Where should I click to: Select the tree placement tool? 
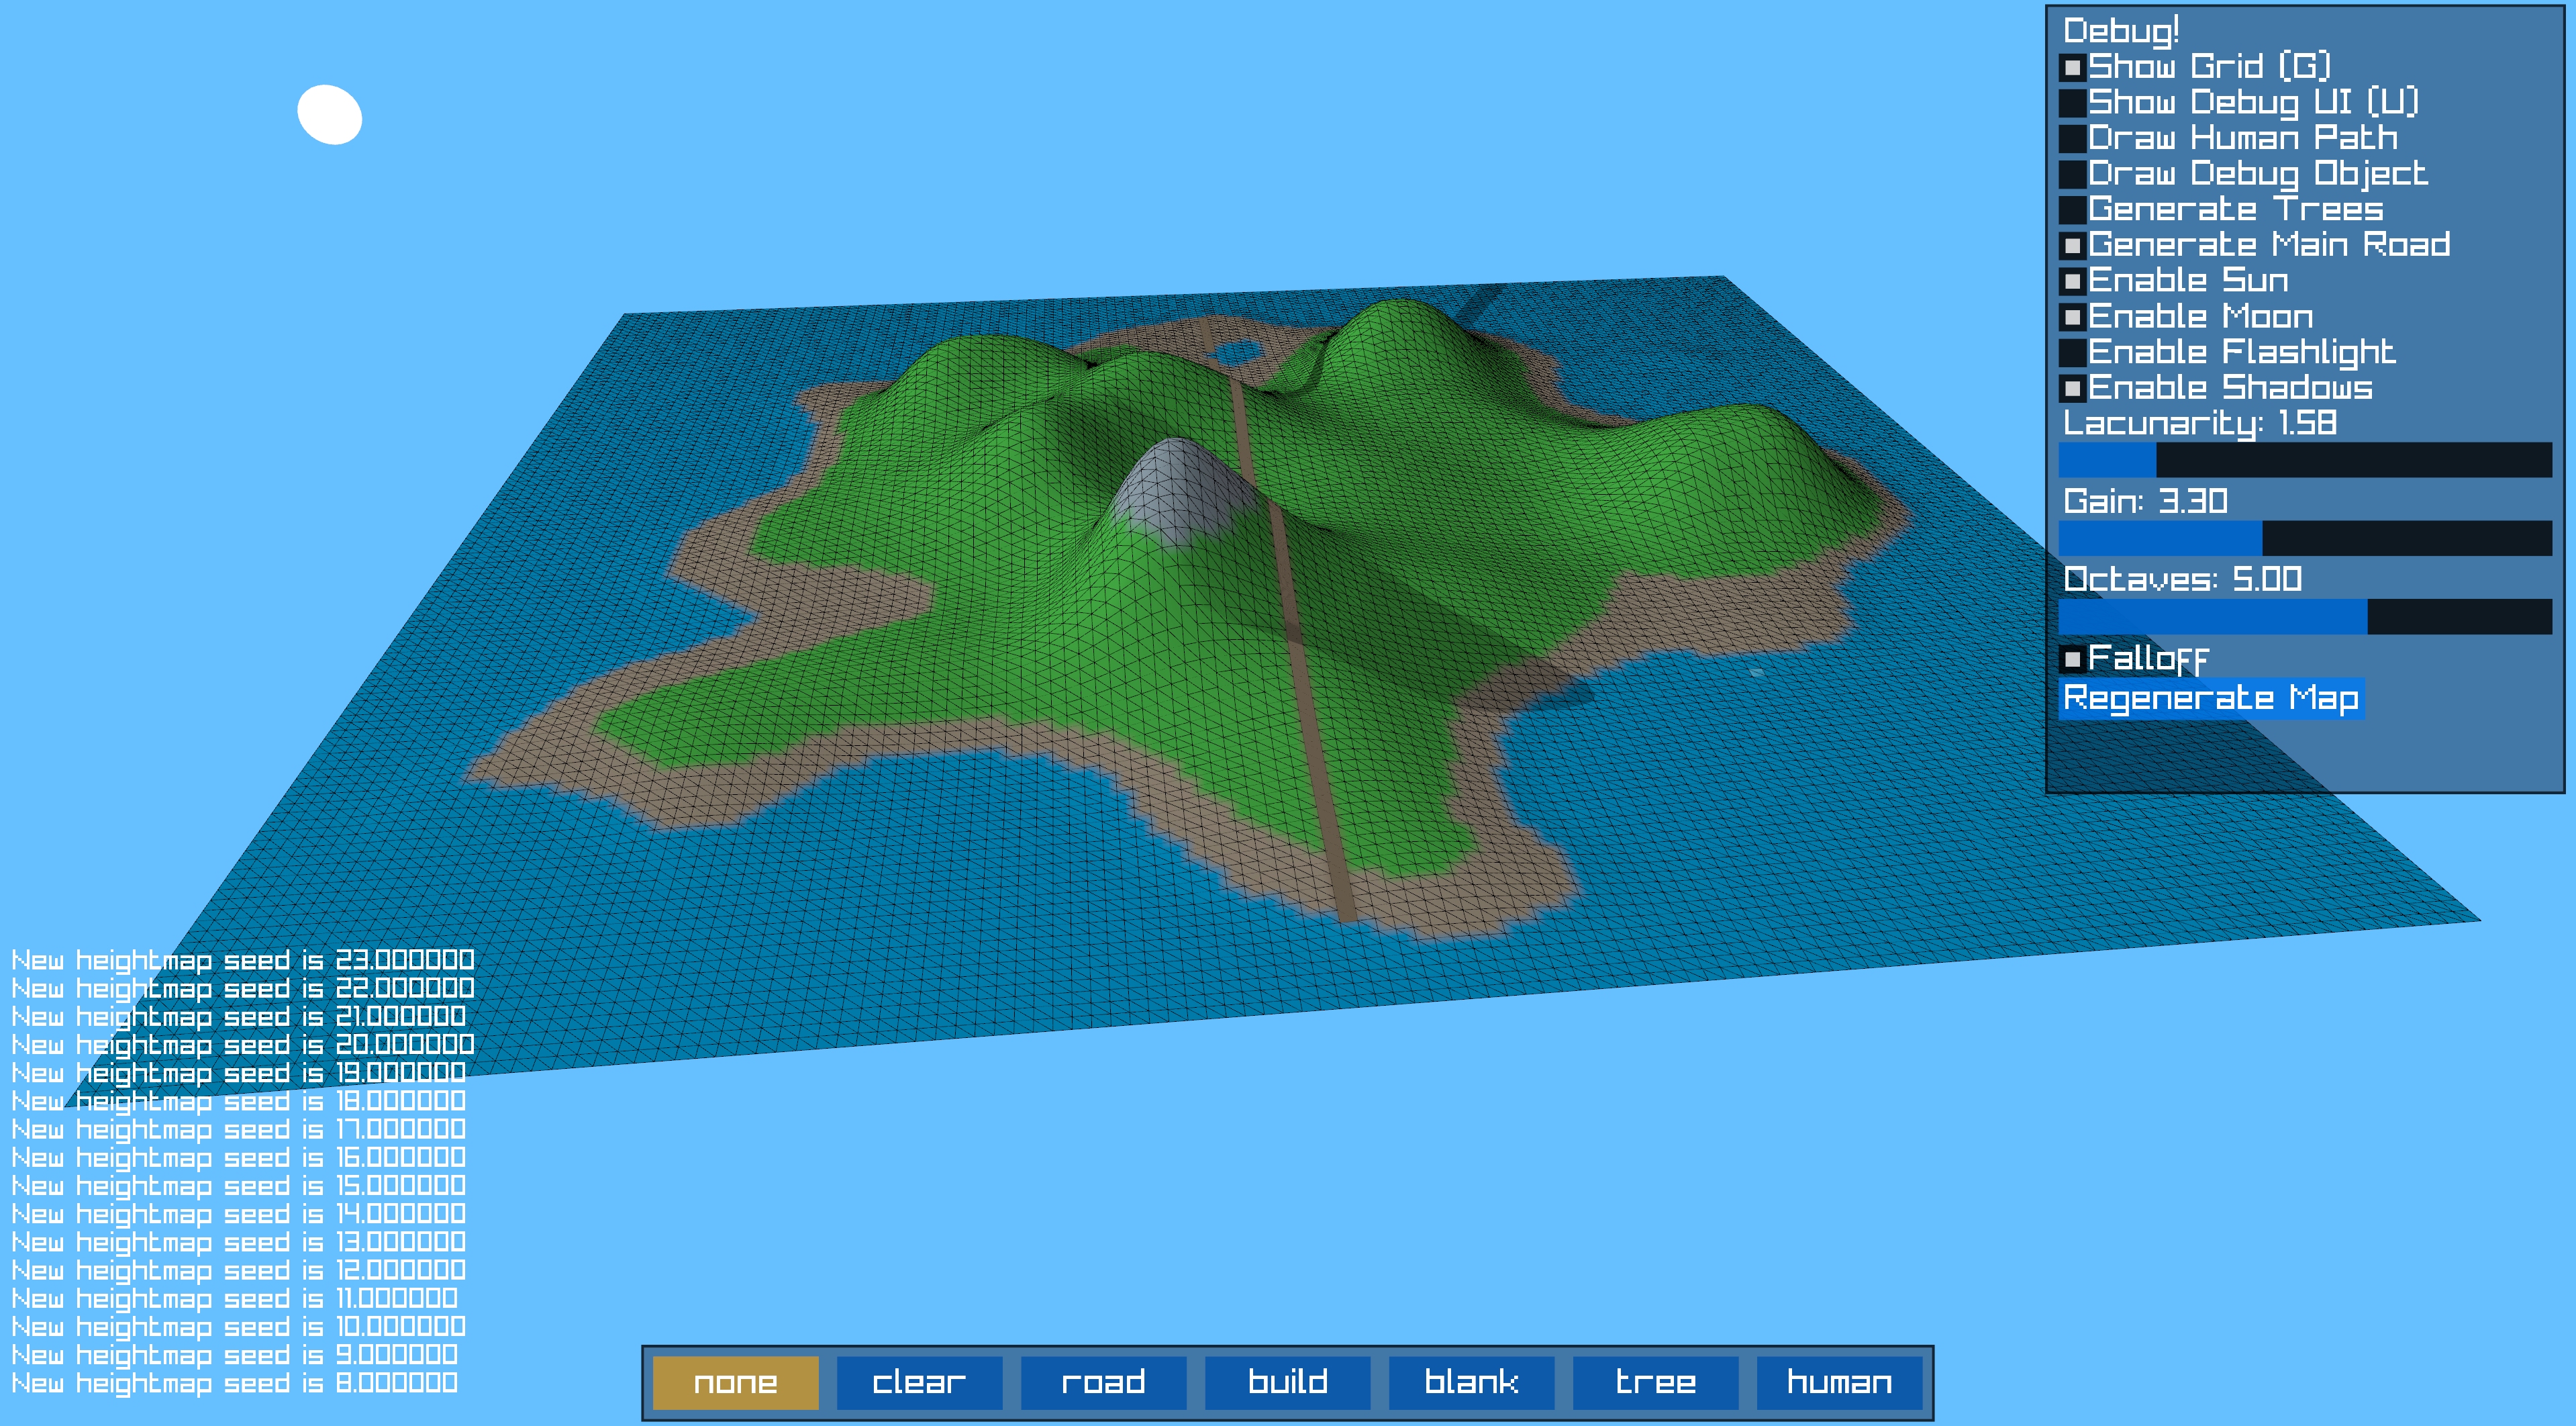(x=1655, y=1382)
